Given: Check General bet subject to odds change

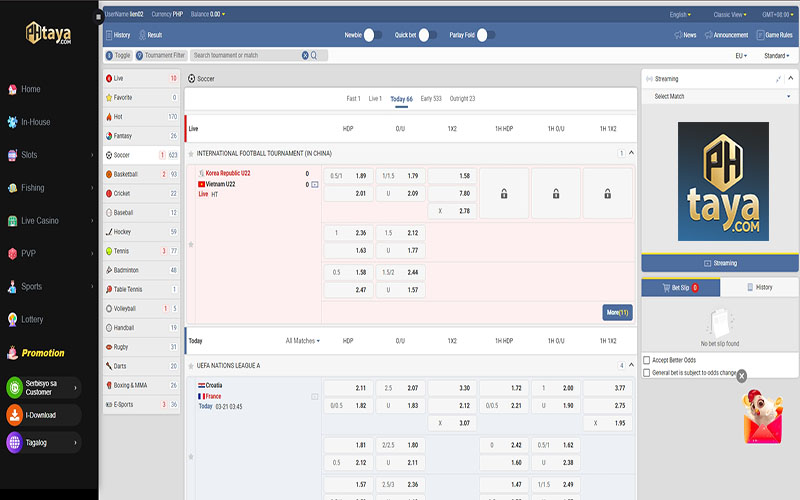Looking at the screenshot, I should point(646,373).
